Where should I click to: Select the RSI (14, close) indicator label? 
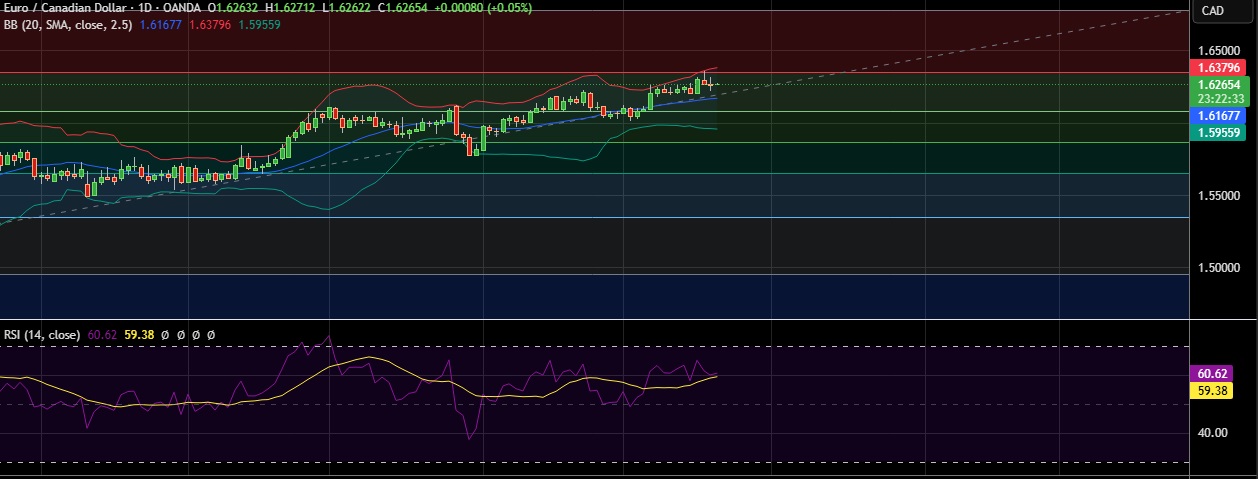[43, 335]
